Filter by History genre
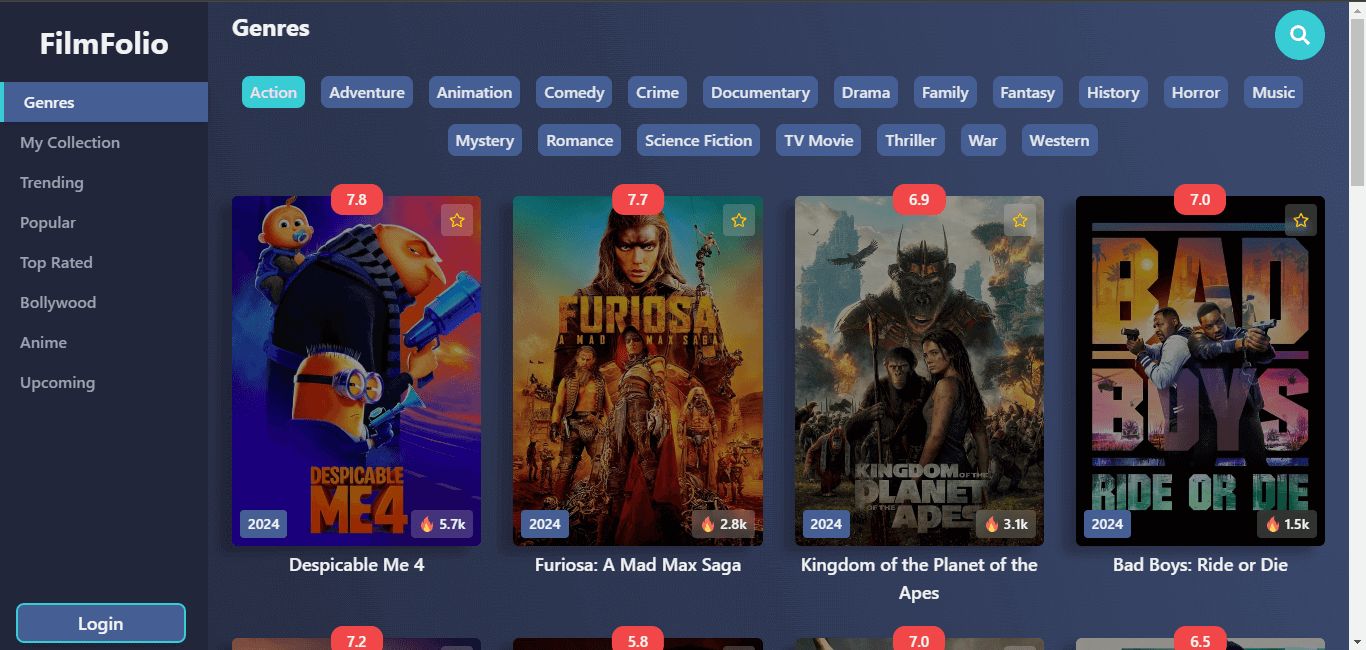Image resolution: width=1366 pixels, height=650 pixels. click(x=1113, y=92)
